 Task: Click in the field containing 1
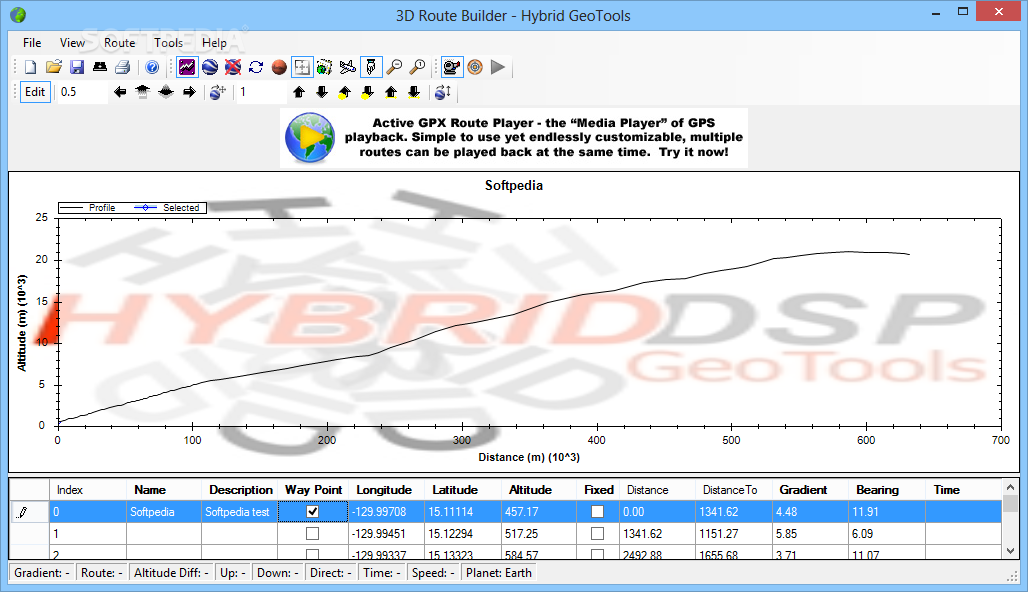click(x=261, y=92)
